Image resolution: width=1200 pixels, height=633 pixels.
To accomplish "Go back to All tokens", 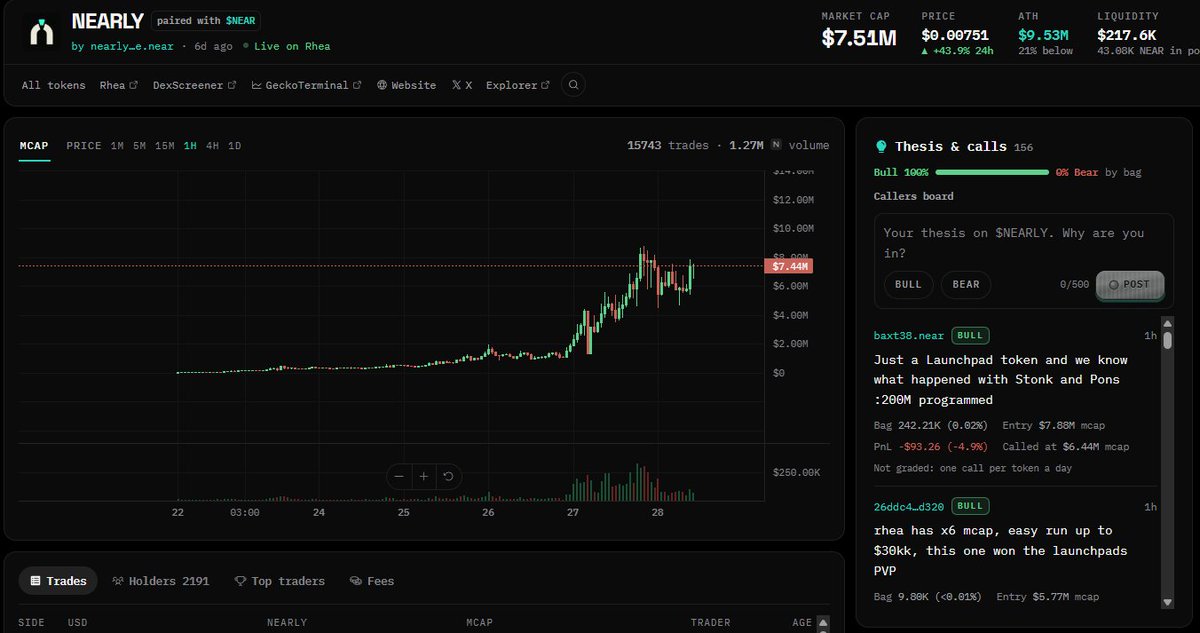I will [54, 85].
